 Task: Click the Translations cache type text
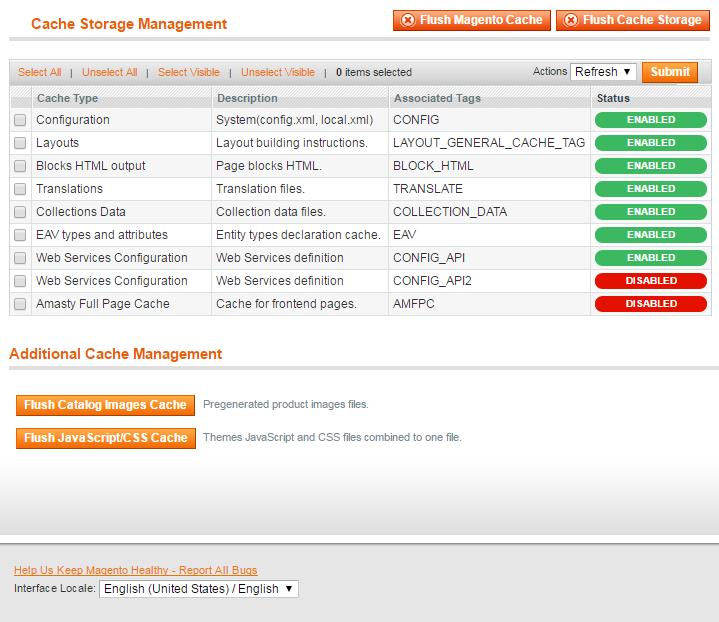69,189
